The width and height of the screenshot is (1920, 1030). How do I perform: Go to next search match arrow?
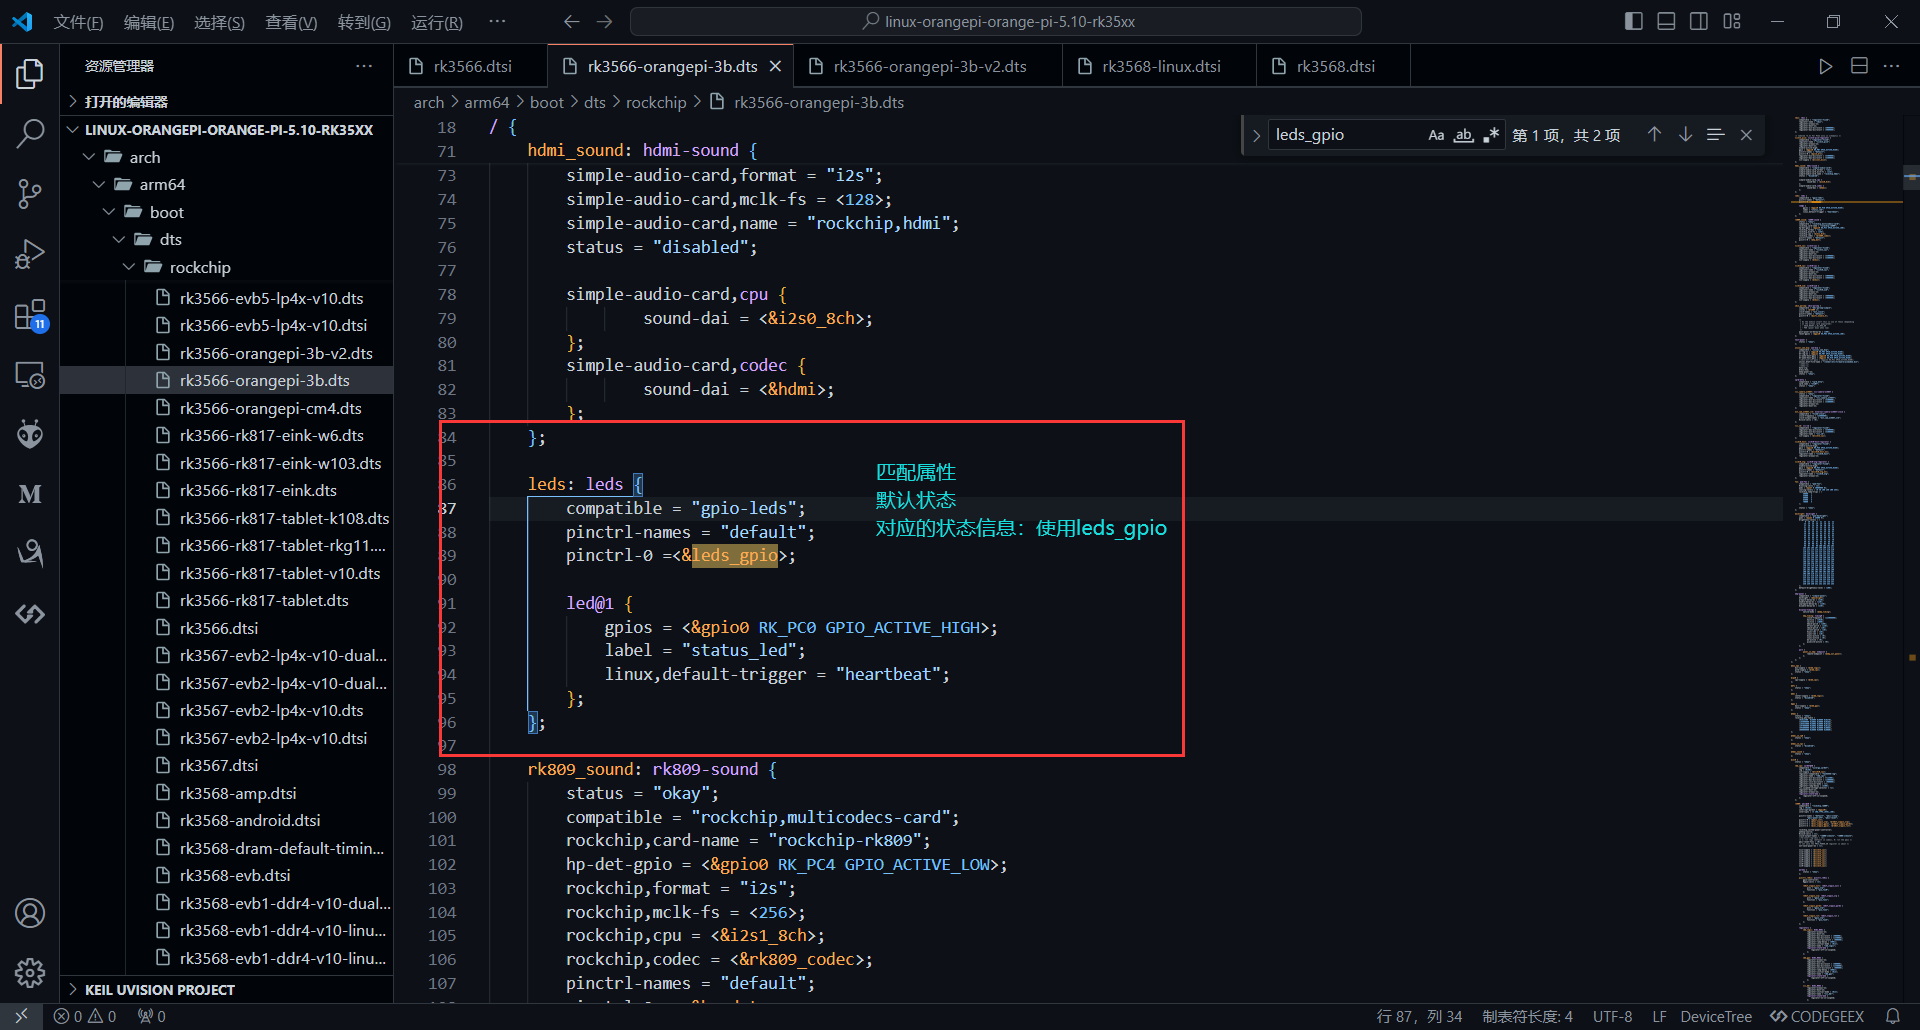click(1685, 135)
